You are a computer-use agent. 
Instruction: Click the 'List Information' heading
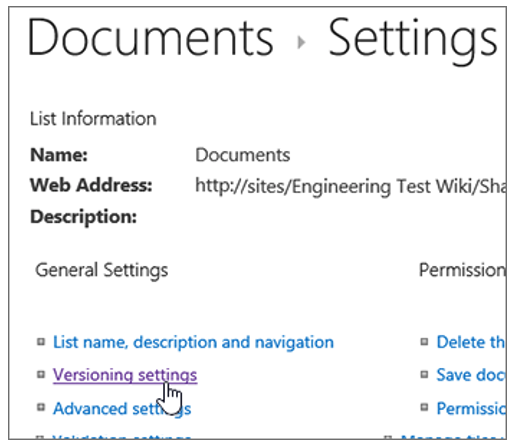[x=93, y=119]
